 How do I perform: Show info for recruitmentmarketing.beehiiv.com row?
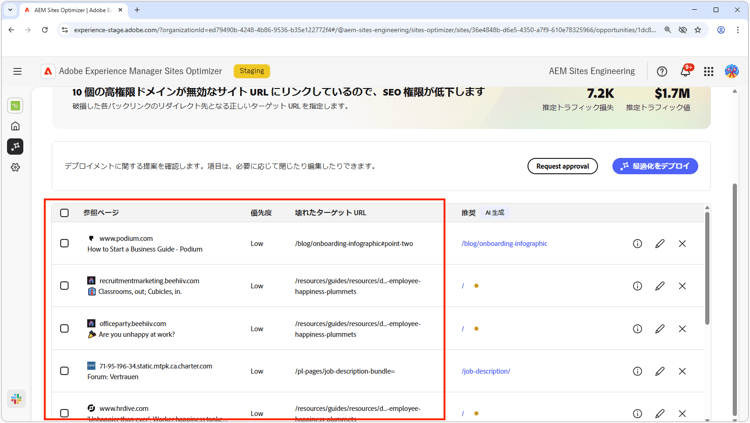[638, 286]
